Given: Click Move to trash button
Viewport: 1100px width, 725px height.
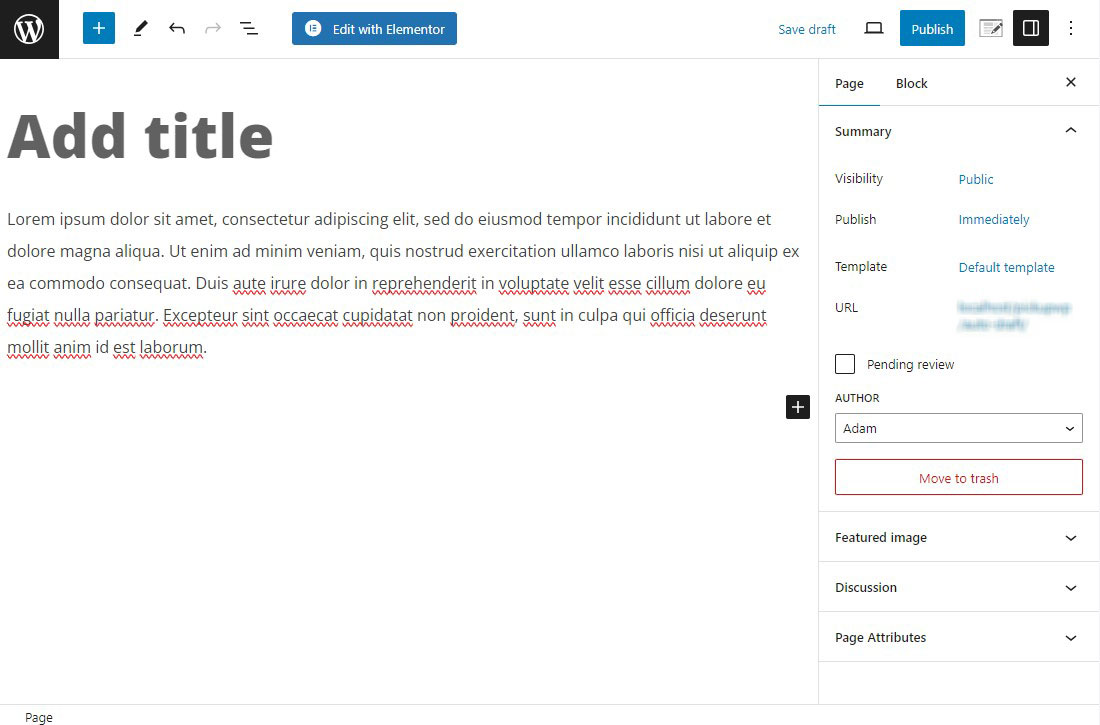Looking at the screenshot, I should coord(958,477).
